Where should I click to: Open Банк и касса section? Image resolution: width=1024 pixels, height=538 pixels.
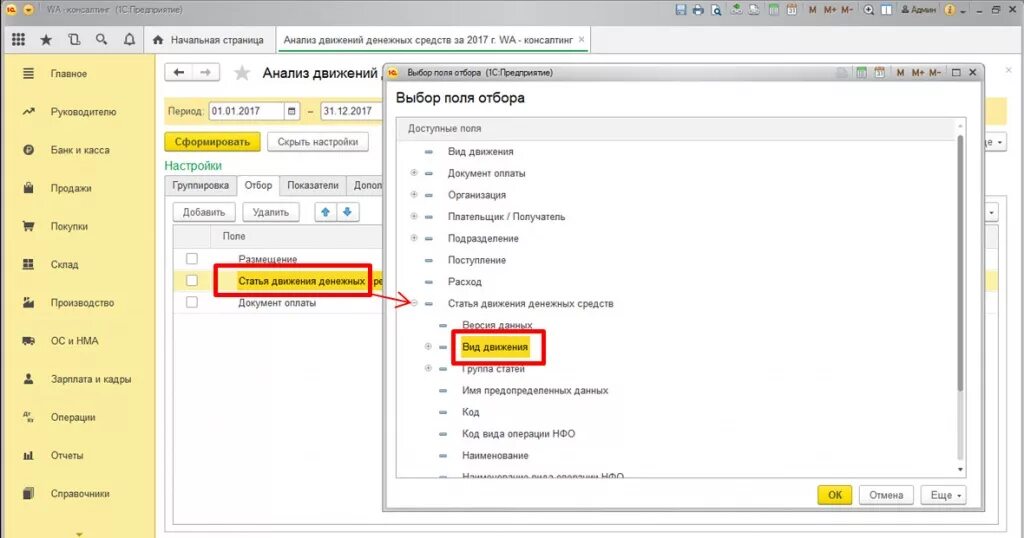coord(80,150)
